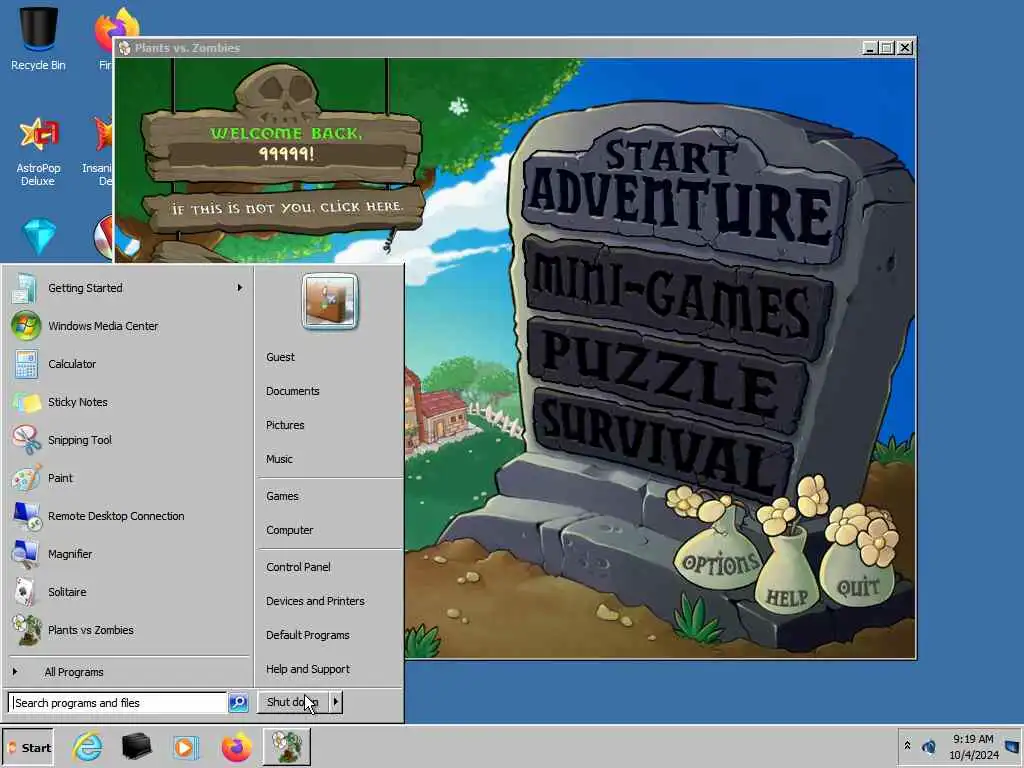Click the network tray icon
1024x768 pixels.
(1012, 746)
